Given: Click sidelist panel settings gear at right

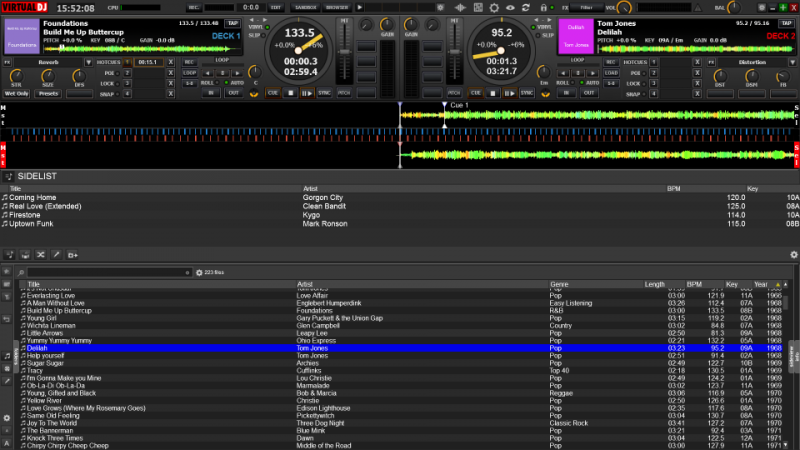Looking at the screenshot, I should [794, 255].
